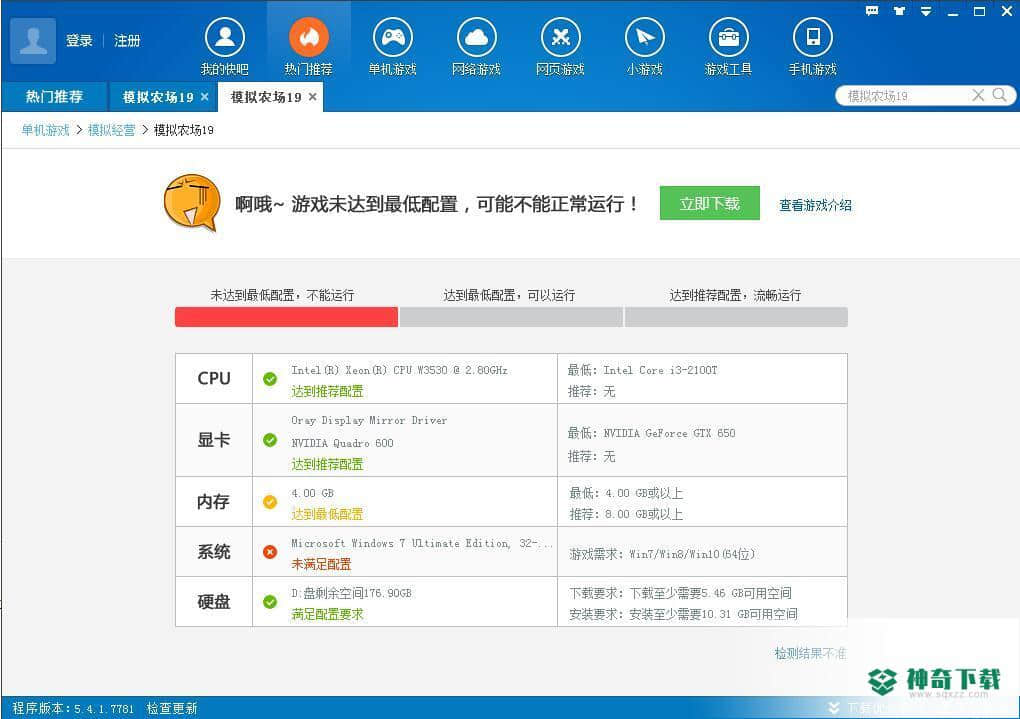Click the 注册 register link

(127, 40)
